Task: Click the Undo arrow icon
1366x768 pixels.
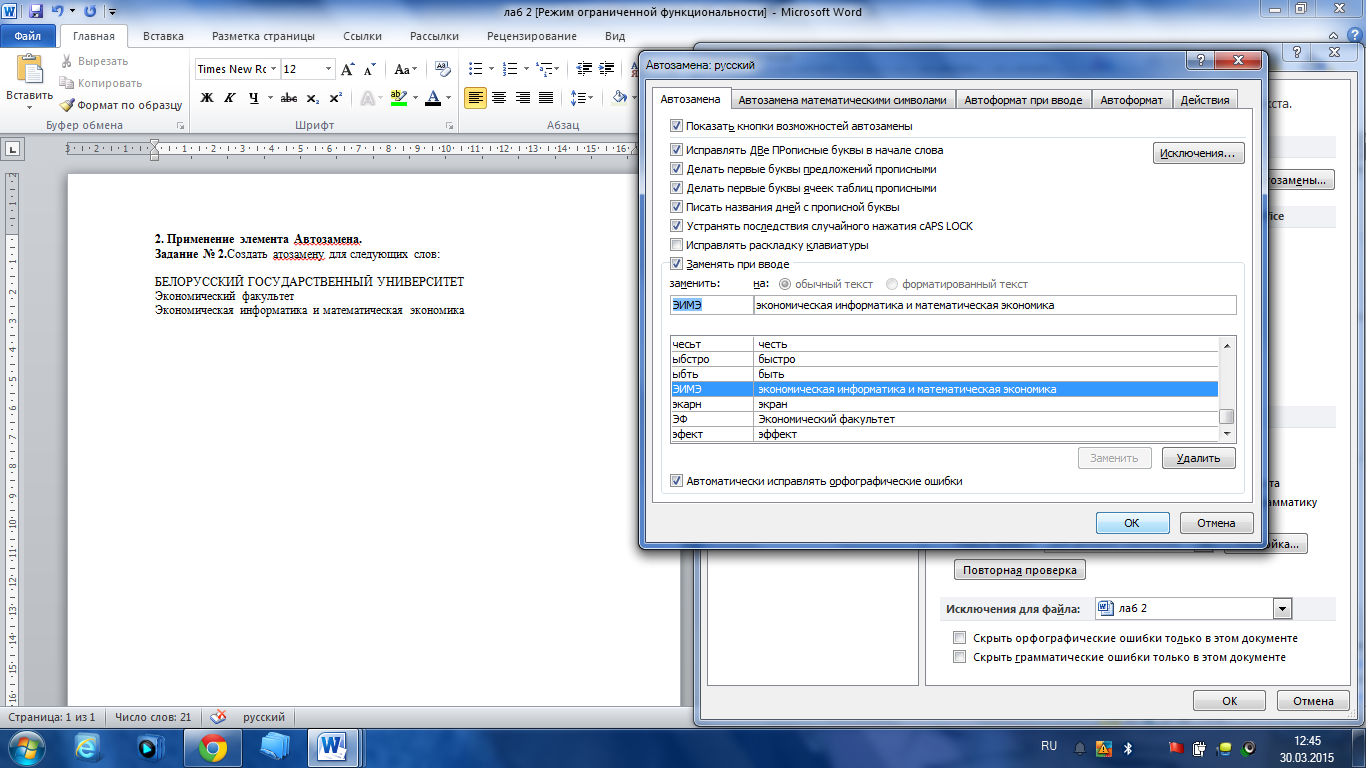Action: coord(58,12)
